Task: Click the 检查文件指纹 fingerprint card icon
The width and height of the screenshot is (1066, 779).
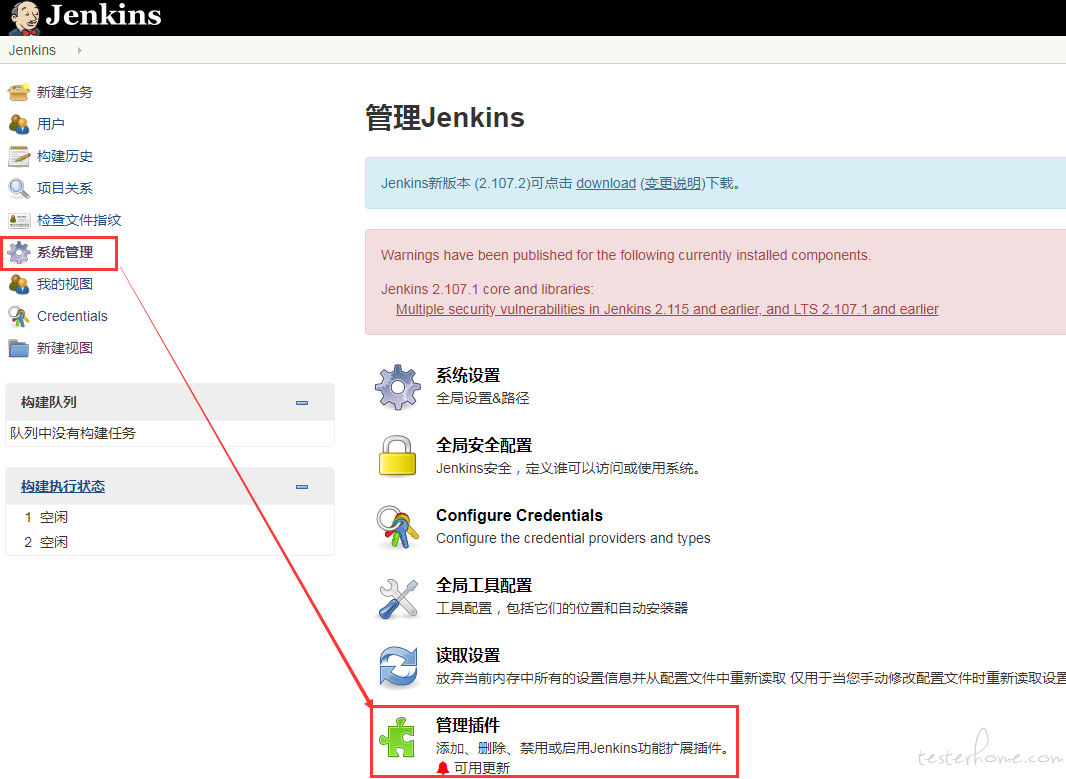Action: (x=18, y=220)
